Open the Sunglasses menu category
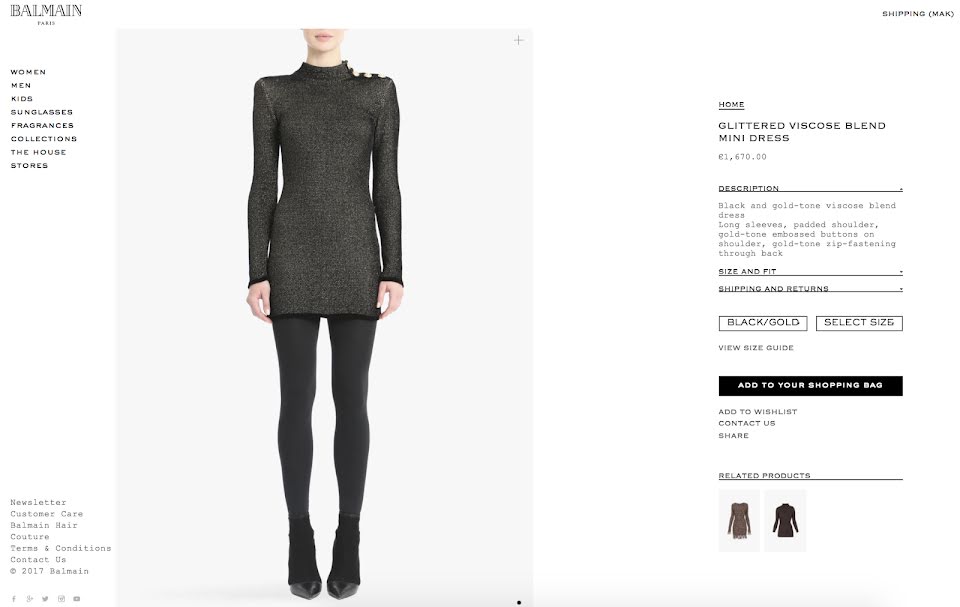The height and width of the screenshot is (607, 960). pyautogui.click(x=42, y=112)
